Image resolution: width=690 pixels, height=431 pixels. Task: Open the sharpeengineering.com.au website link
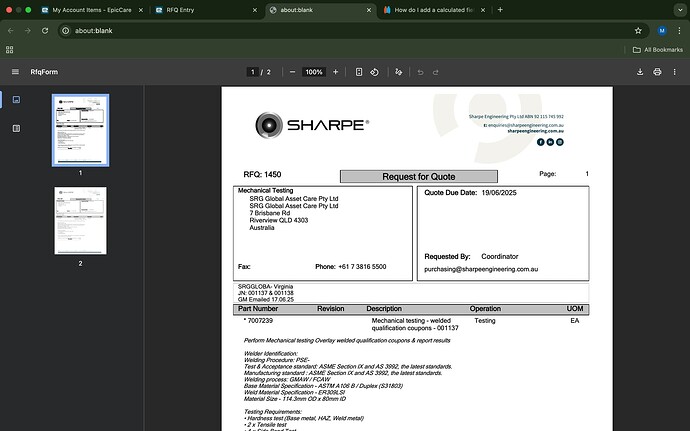click(535, 131)
